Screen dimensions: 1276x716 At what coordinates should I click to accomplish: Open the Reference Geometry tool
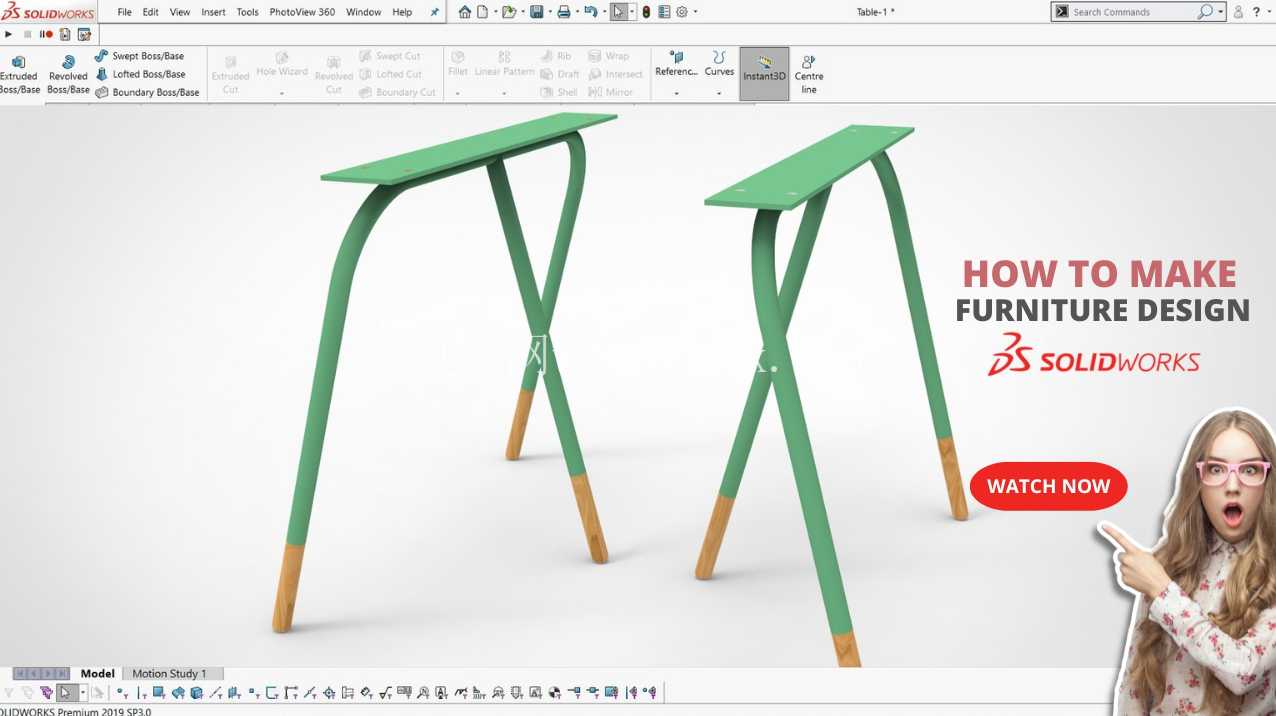point(676,65)
